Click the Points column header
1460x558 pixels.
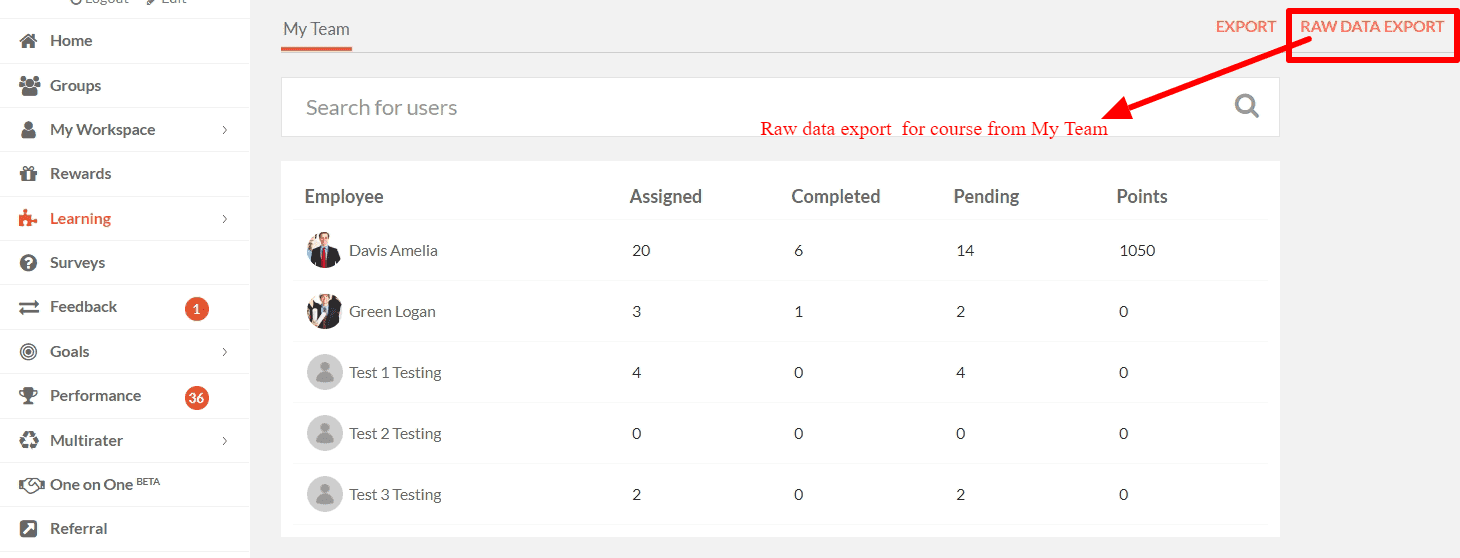click(x=1142, y=197)
